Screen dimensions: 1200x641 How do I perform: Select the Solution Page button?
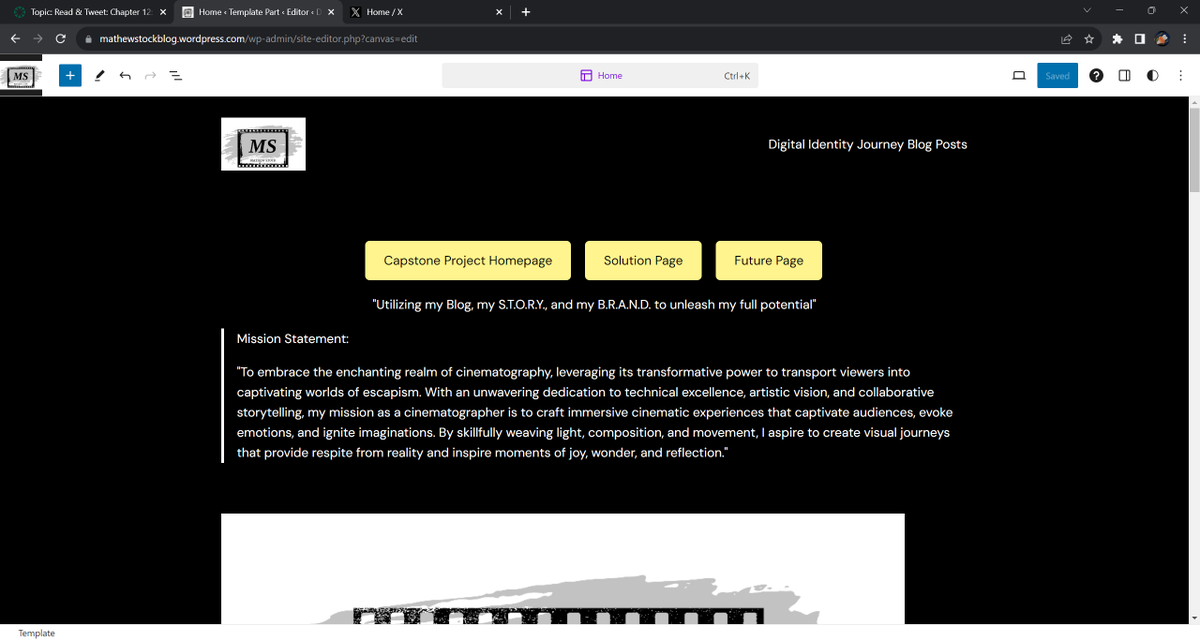tap(643, 260)
